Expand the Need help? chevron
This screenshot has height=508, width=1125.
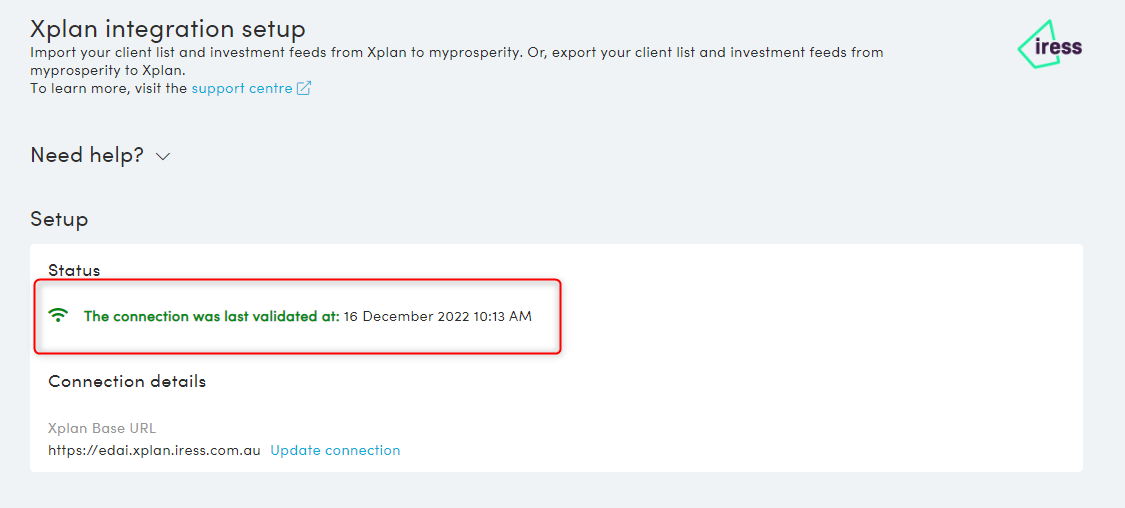(163, 156)
